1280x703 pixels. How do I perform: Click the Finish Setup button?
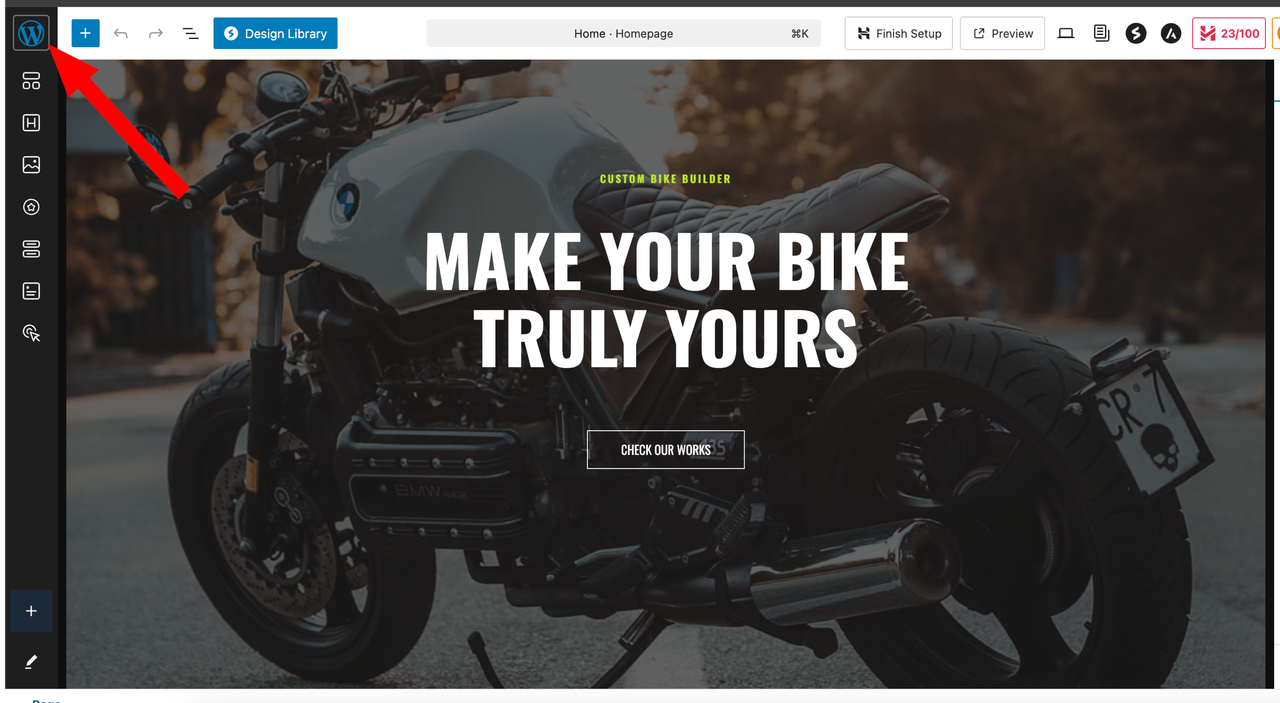[x=898, y=33]
